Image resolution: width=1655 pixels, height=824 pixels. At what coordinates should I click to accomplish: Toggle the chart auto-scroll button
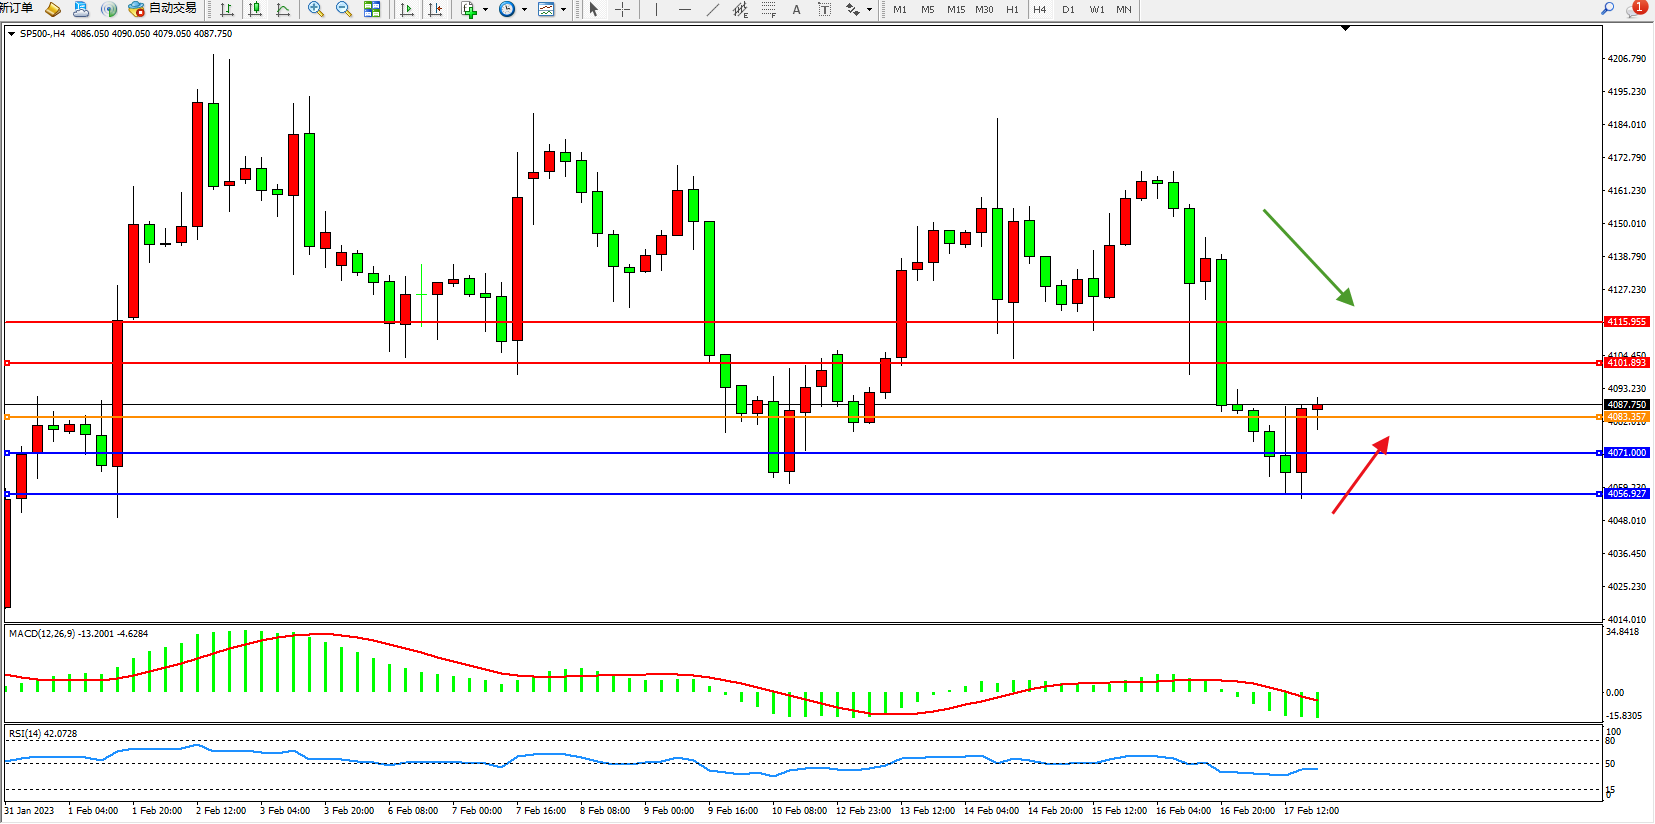pos(406,9)
